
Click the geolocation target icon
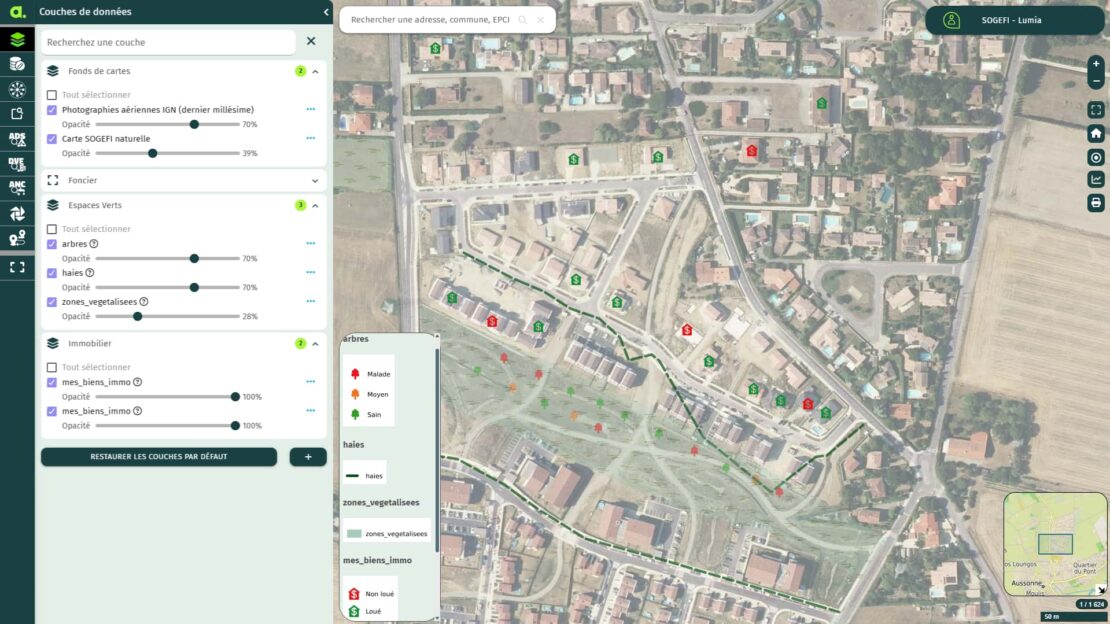(1096, 157)
